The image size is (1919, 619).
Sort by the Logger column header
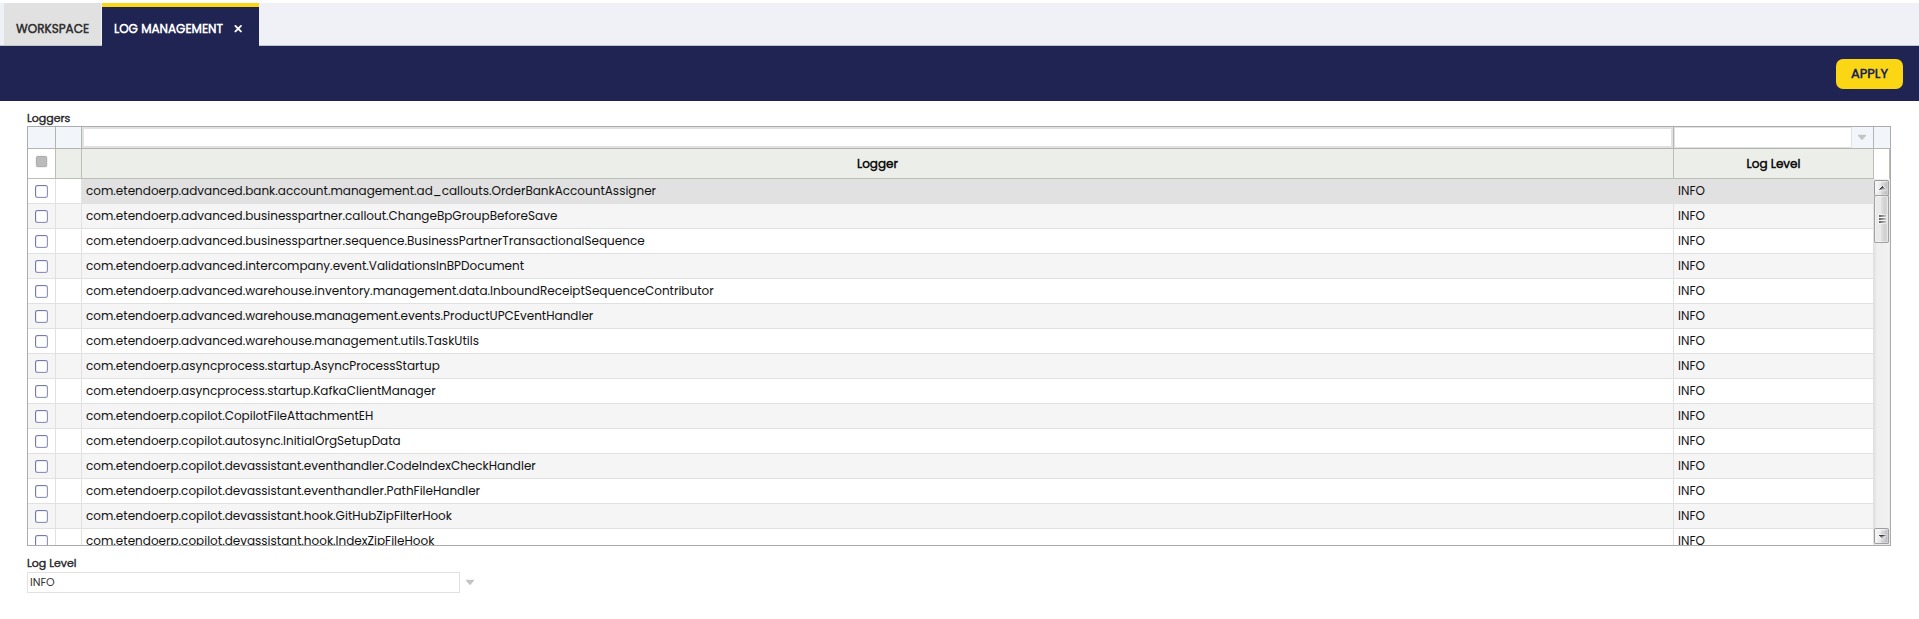coord(876,164)
